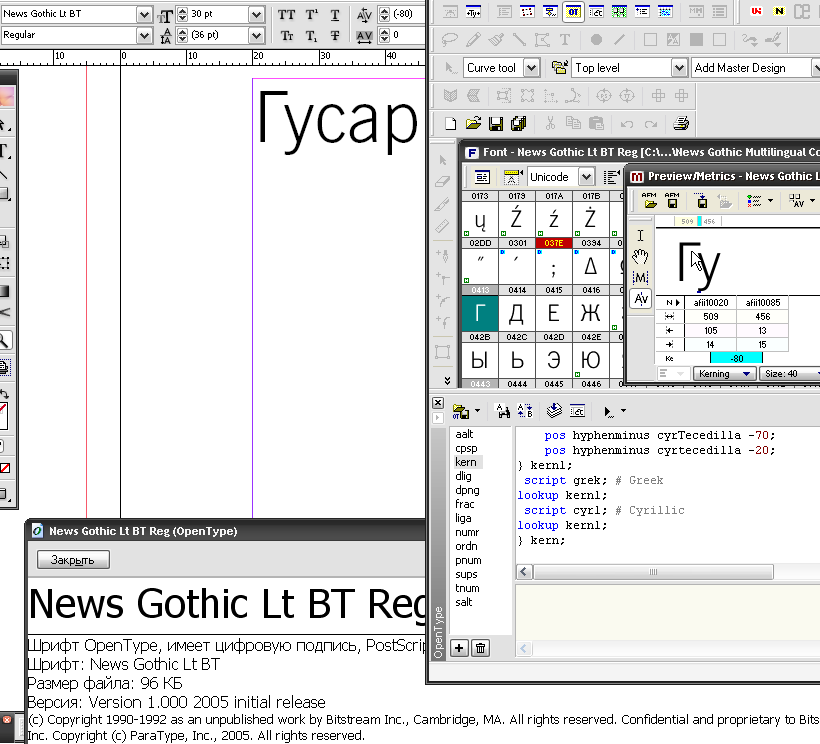Add a new OpenType feature with plus button

(459, 648)
